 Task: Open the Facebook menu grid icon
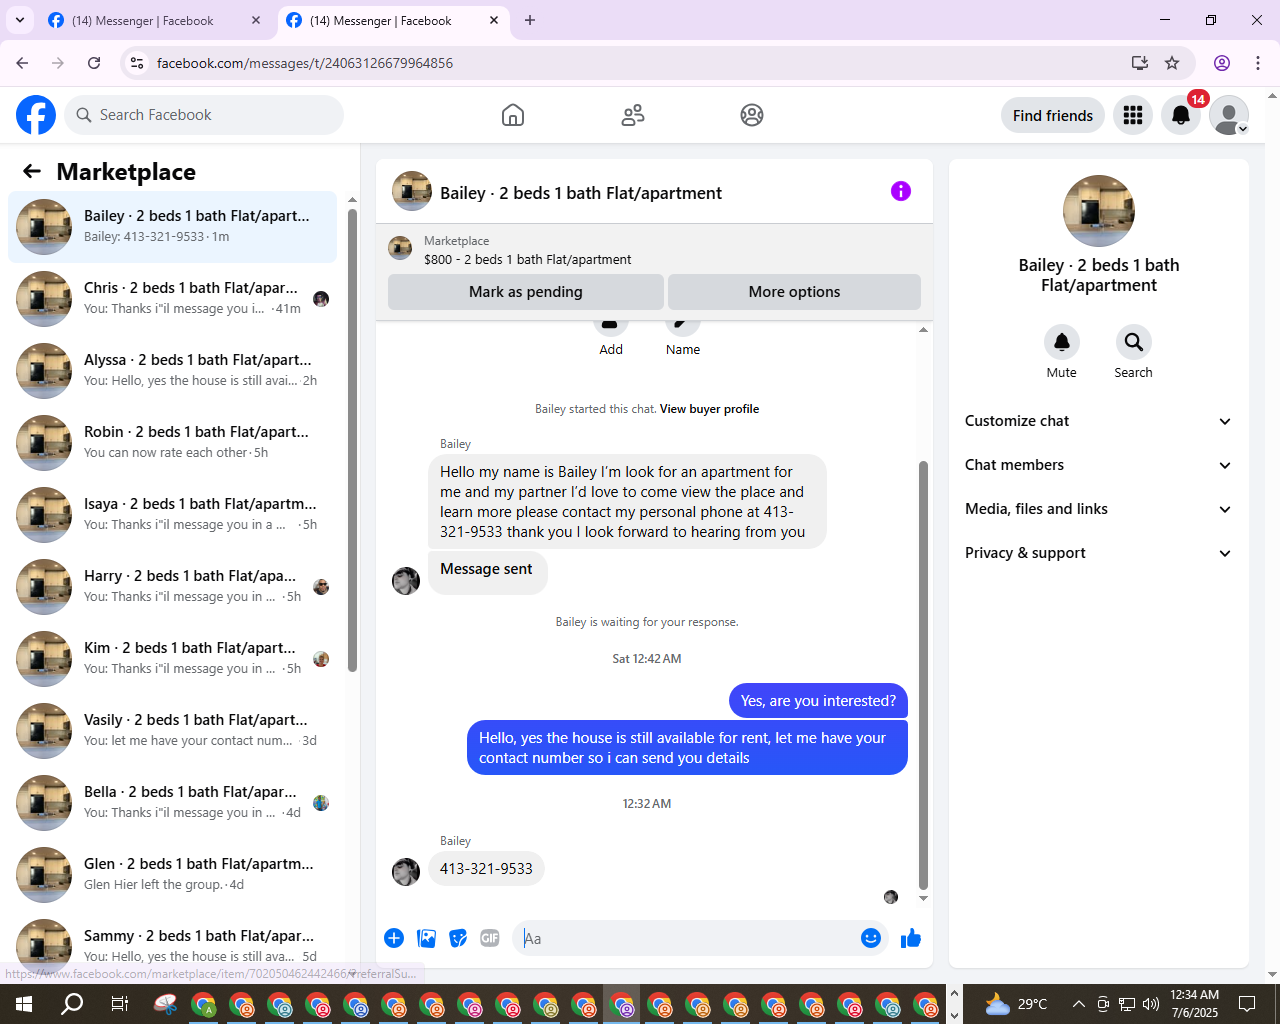pyautogui.click(x=1133, y=115)
